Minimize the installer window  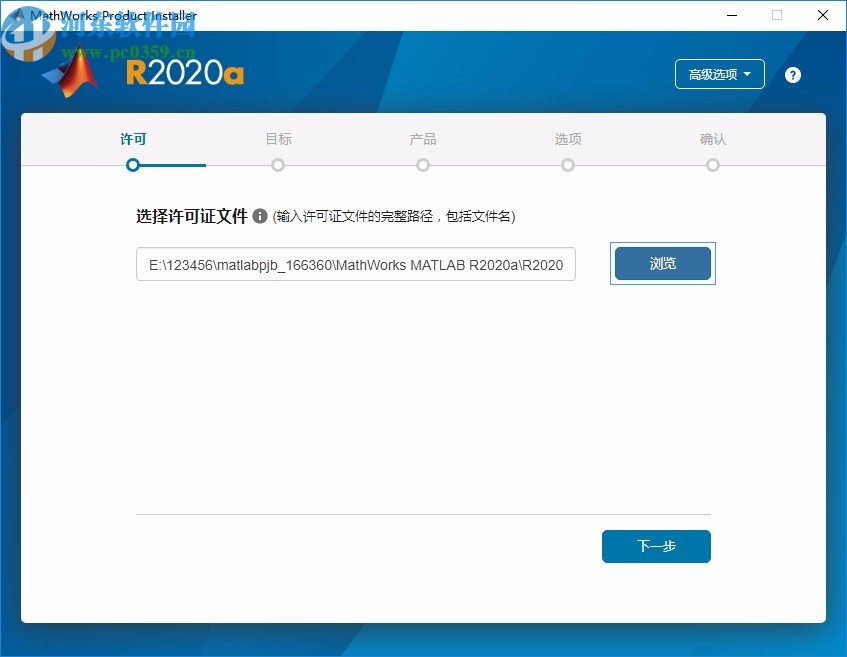tap(731, 15)
